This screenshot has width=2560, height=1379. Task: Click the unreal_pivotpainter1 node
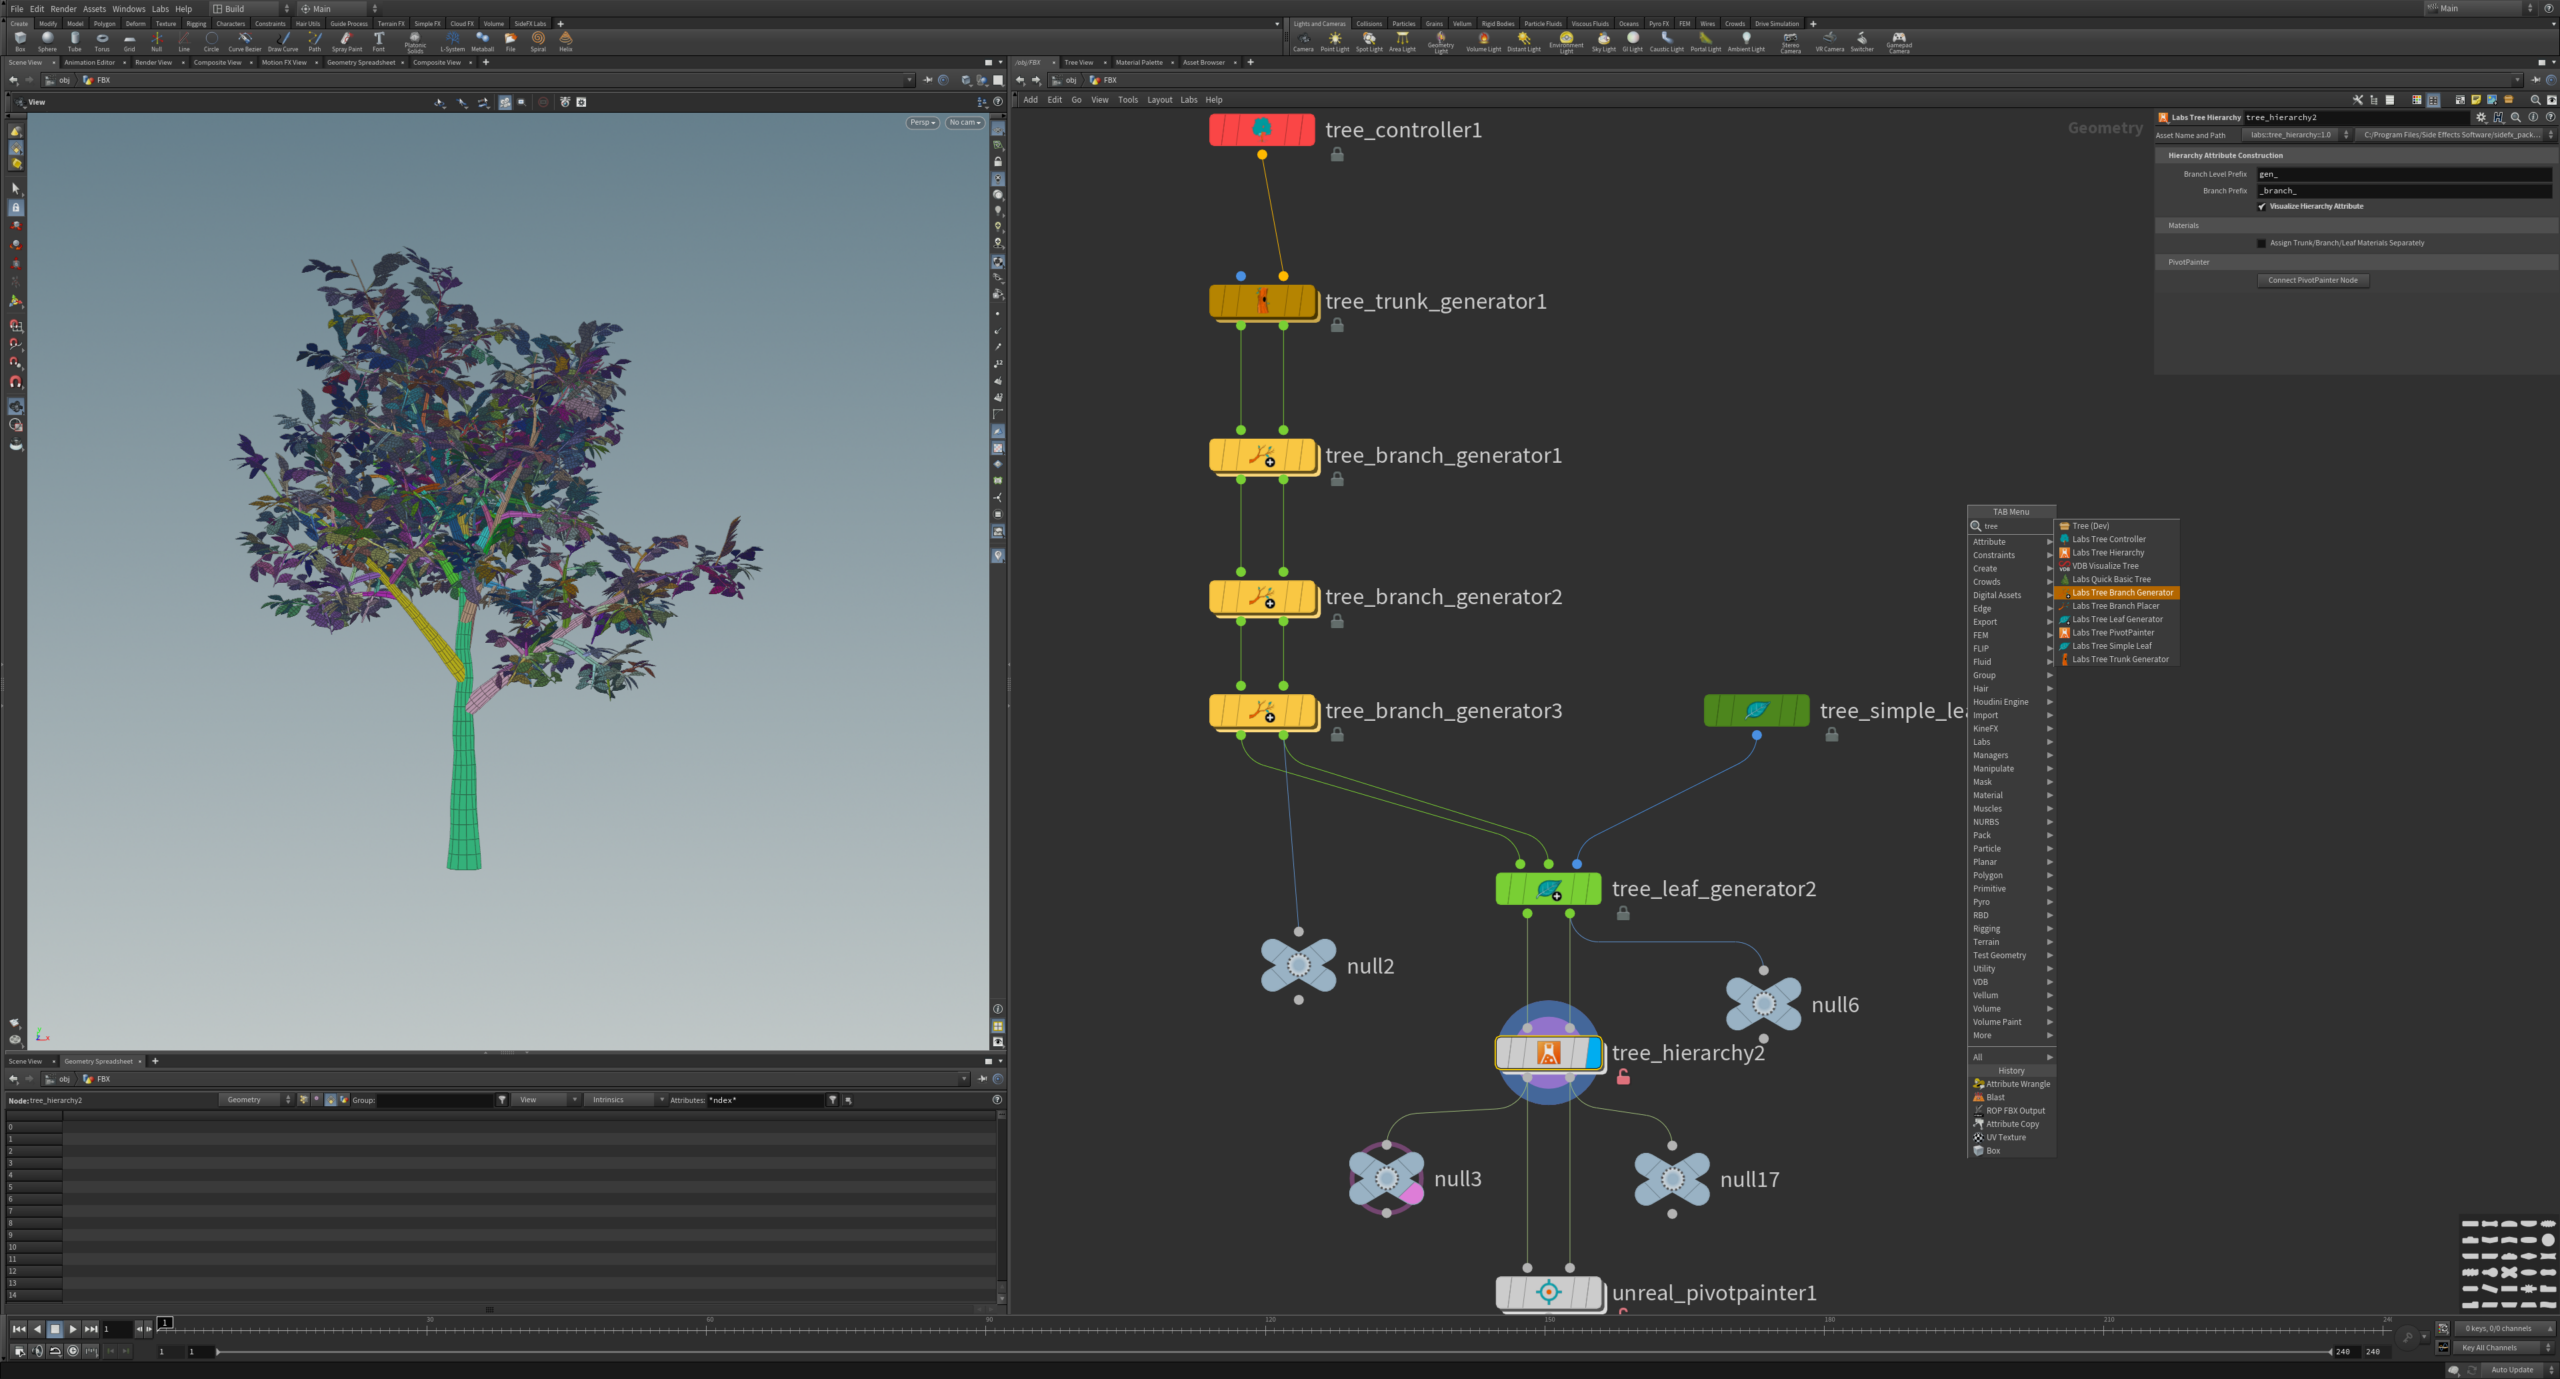[1547, 1292]
